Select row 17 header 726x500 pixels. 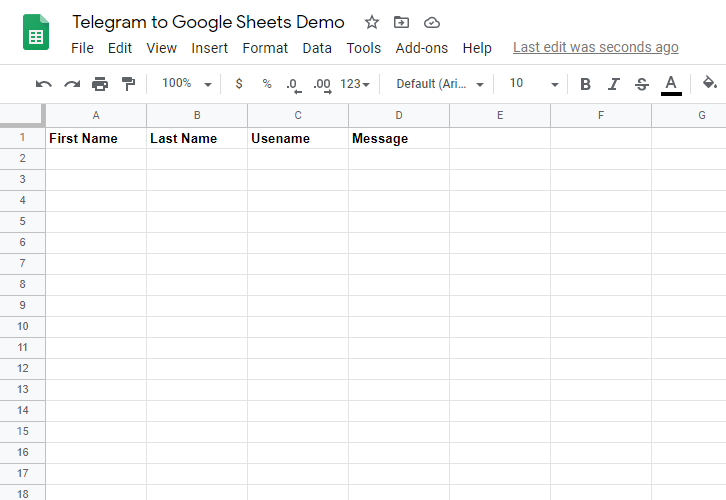[x=22, y=473]
